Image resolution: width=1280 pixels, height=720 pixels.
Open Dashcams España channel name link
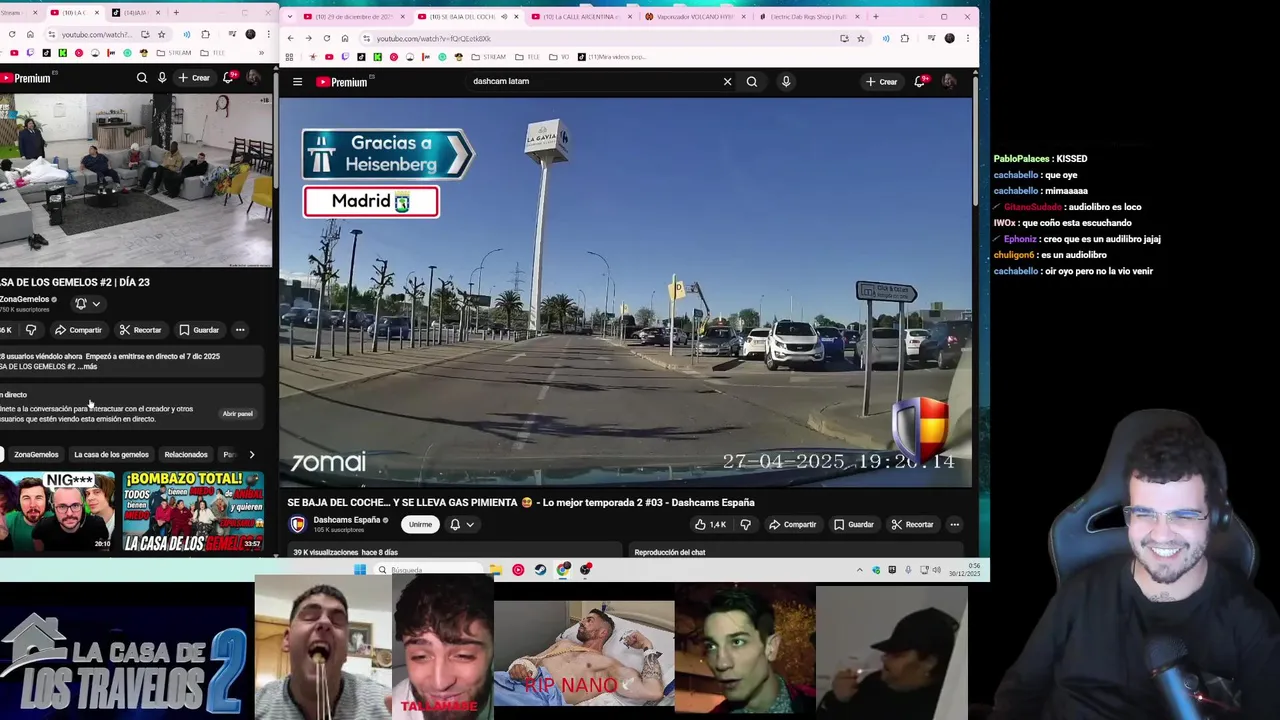[x=346, y=520]
